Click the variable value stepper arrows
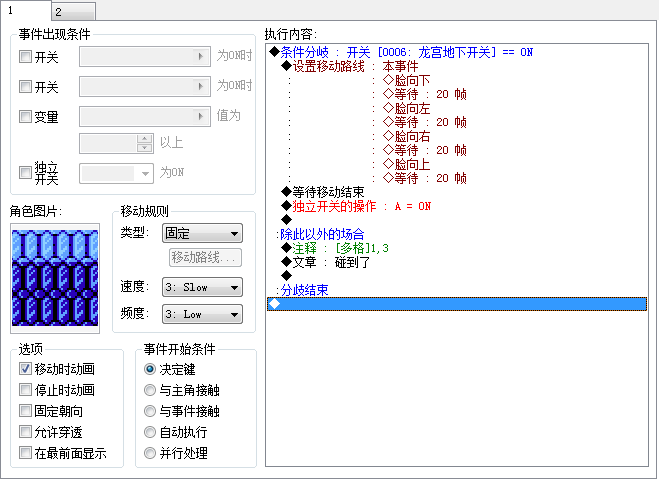The width and height of the screenshot is (659, 480). click(x=145, y=143)
